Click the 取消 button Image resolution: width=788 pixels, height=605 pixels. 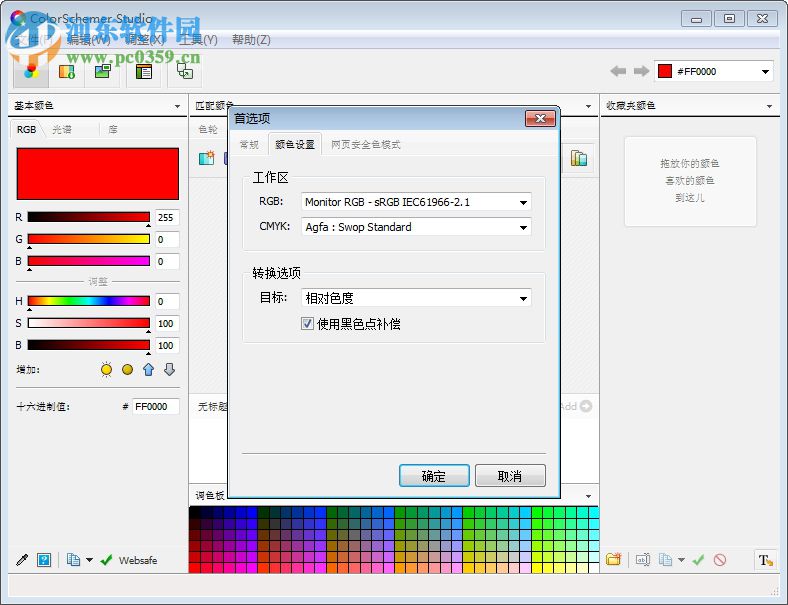point(510,475)
